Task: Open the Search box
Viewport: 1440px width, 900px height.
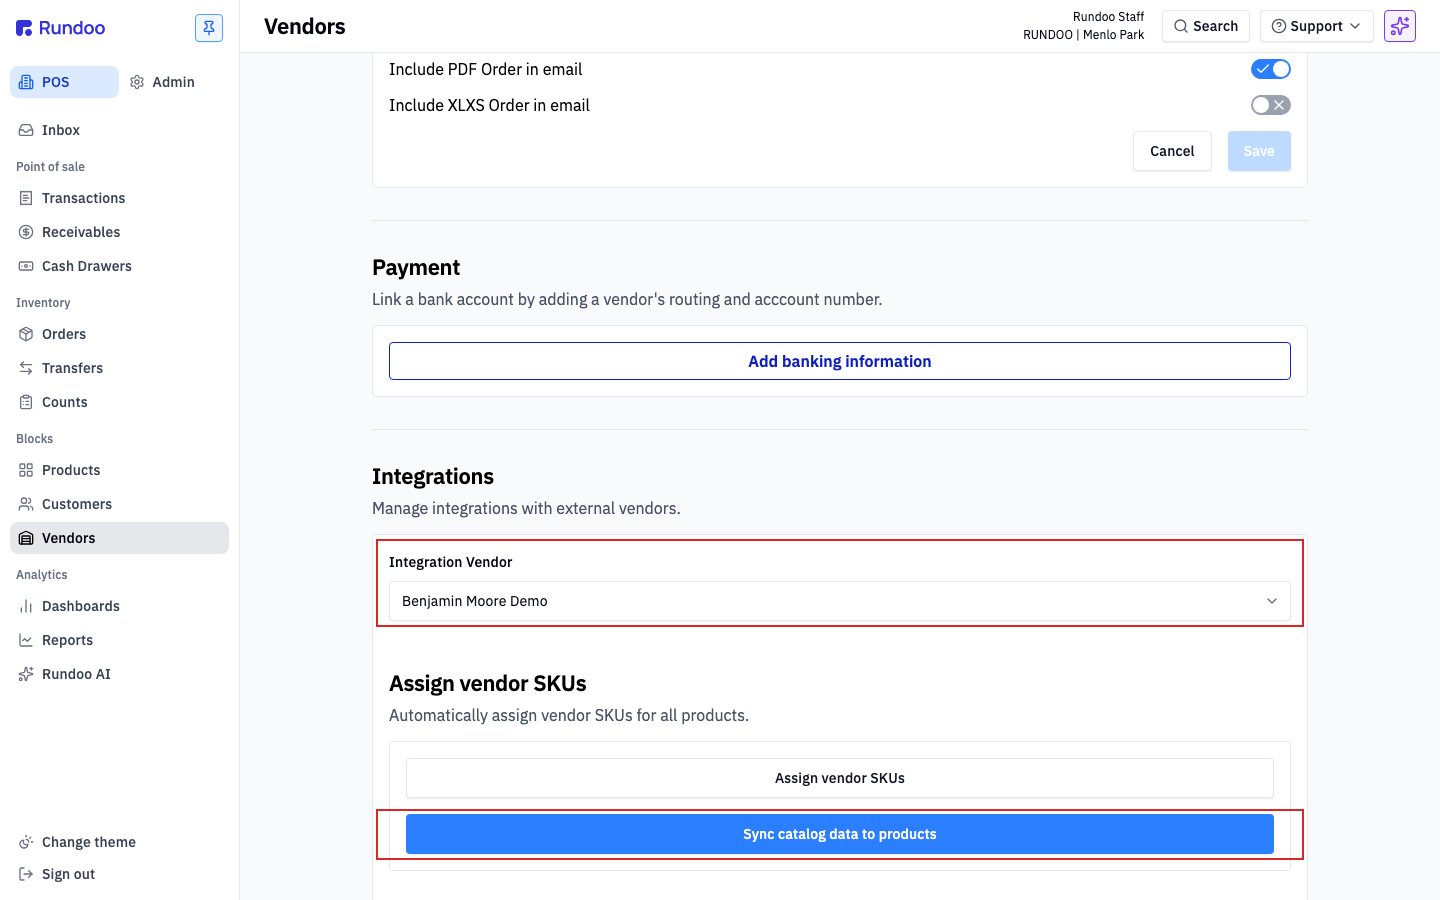Action: [x=1206, y=26]
